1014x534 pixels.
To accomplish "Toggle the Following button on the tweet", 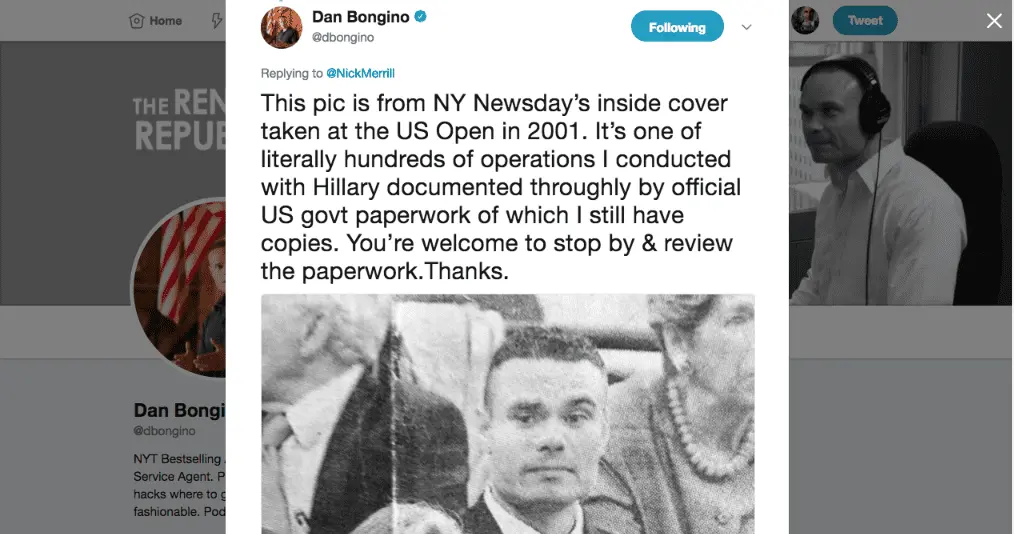I will (677, 27).
